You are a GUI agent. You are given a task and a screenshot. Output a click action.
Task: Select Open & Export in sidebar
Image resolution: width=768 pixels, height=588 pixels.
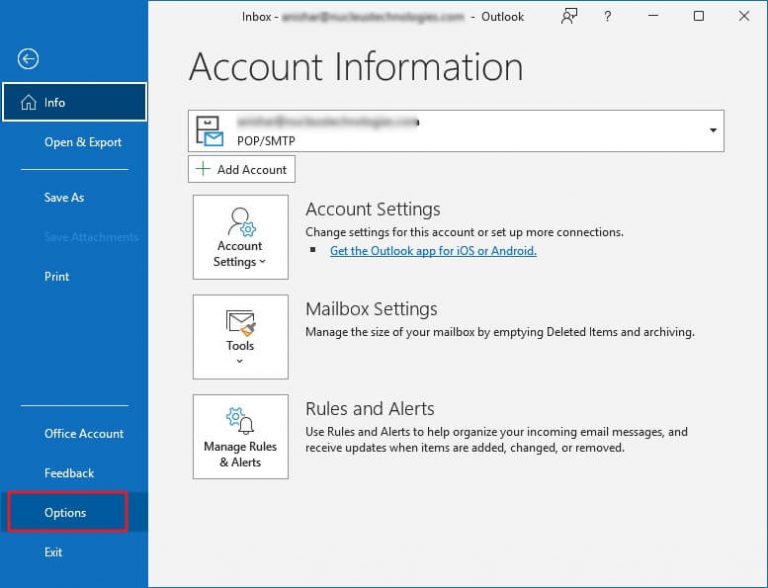click(83, 142)
